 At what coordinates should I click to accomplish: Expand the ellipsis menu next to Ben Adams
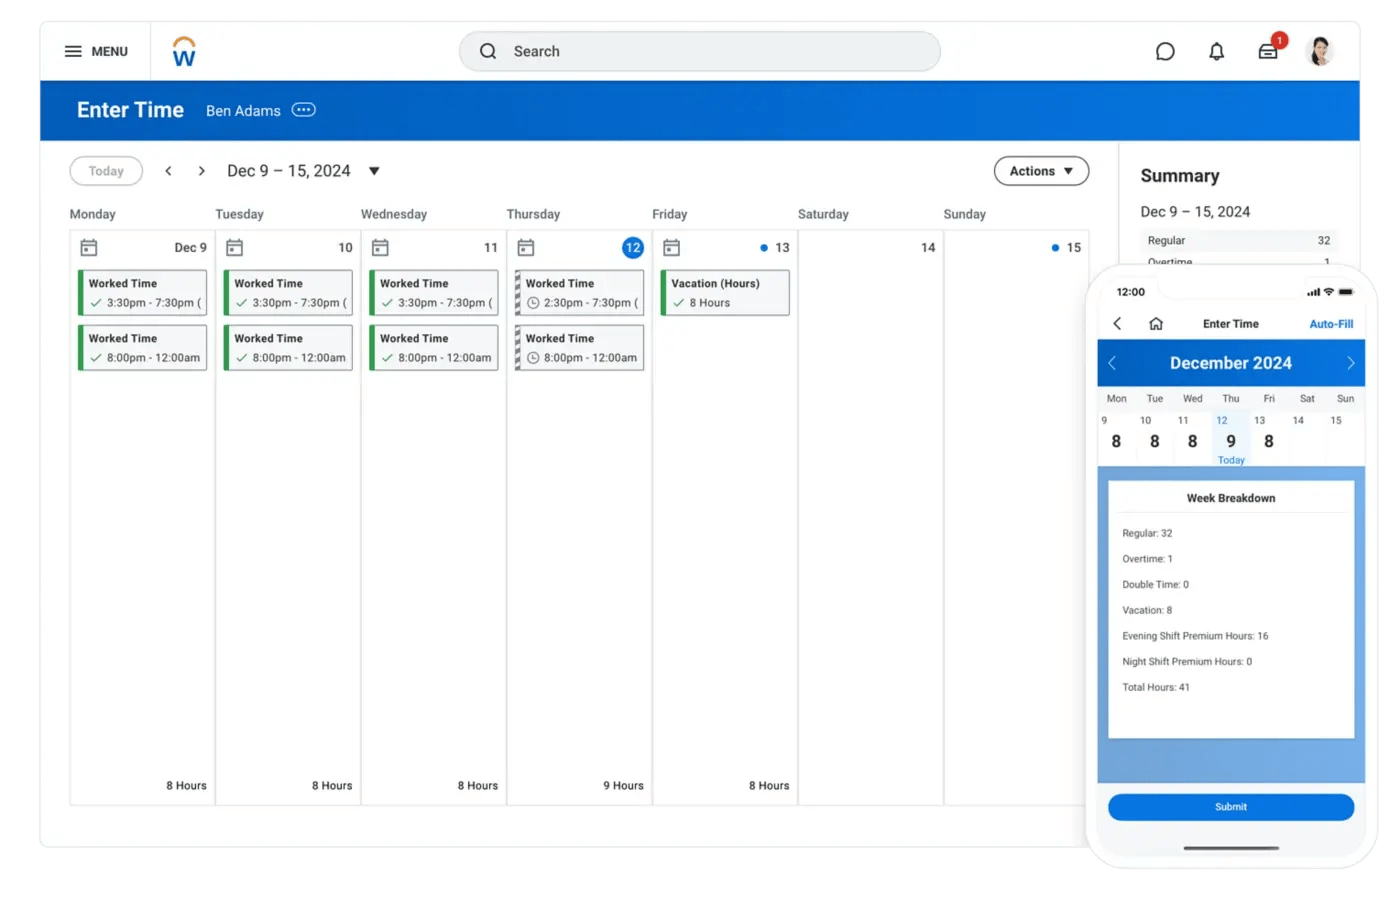[x=303, y=110]
